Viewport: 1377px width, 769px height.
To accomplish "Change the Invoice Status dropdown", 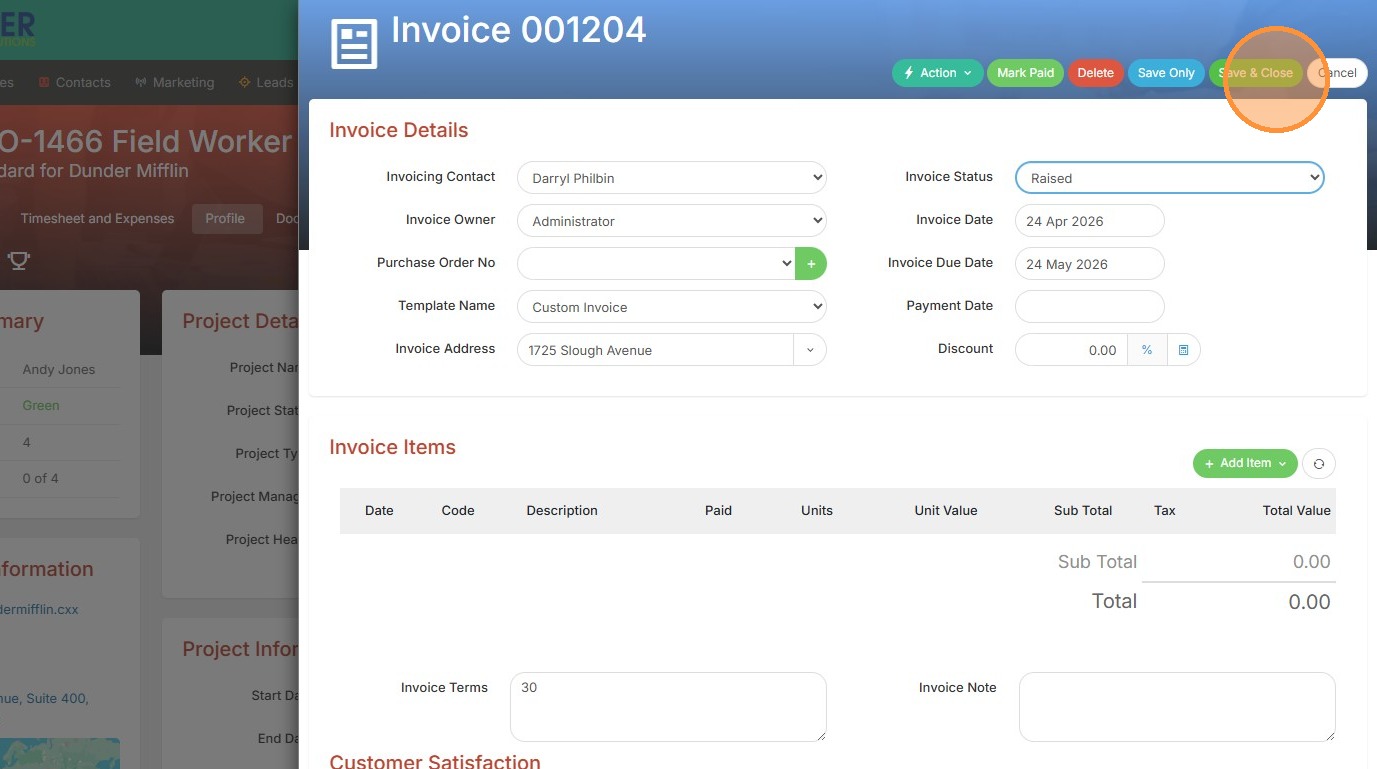I will pos(1170,178).
